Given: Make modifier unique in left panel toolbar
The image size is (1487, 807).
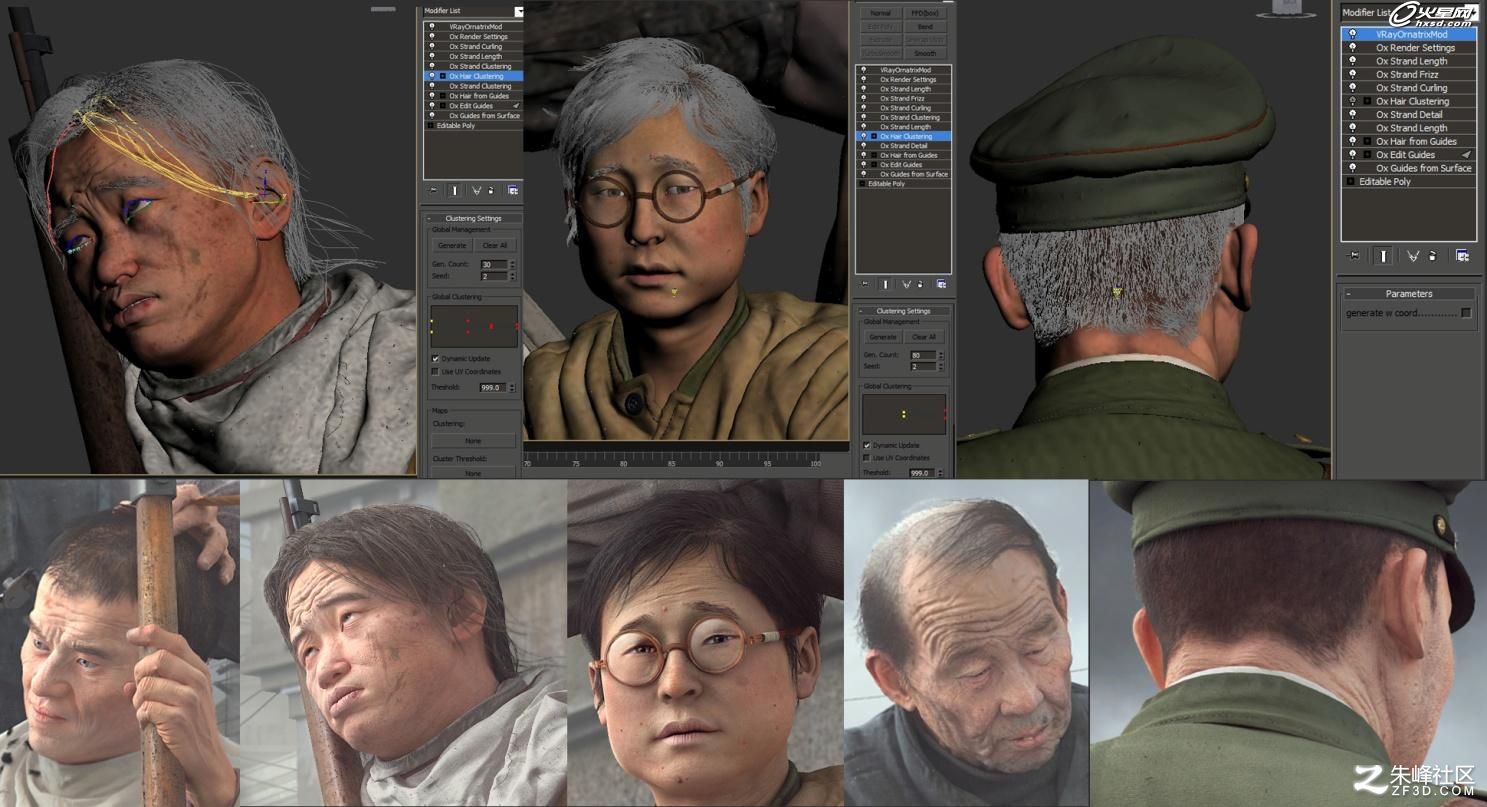Looking at the screenshot, I should 477,189.
